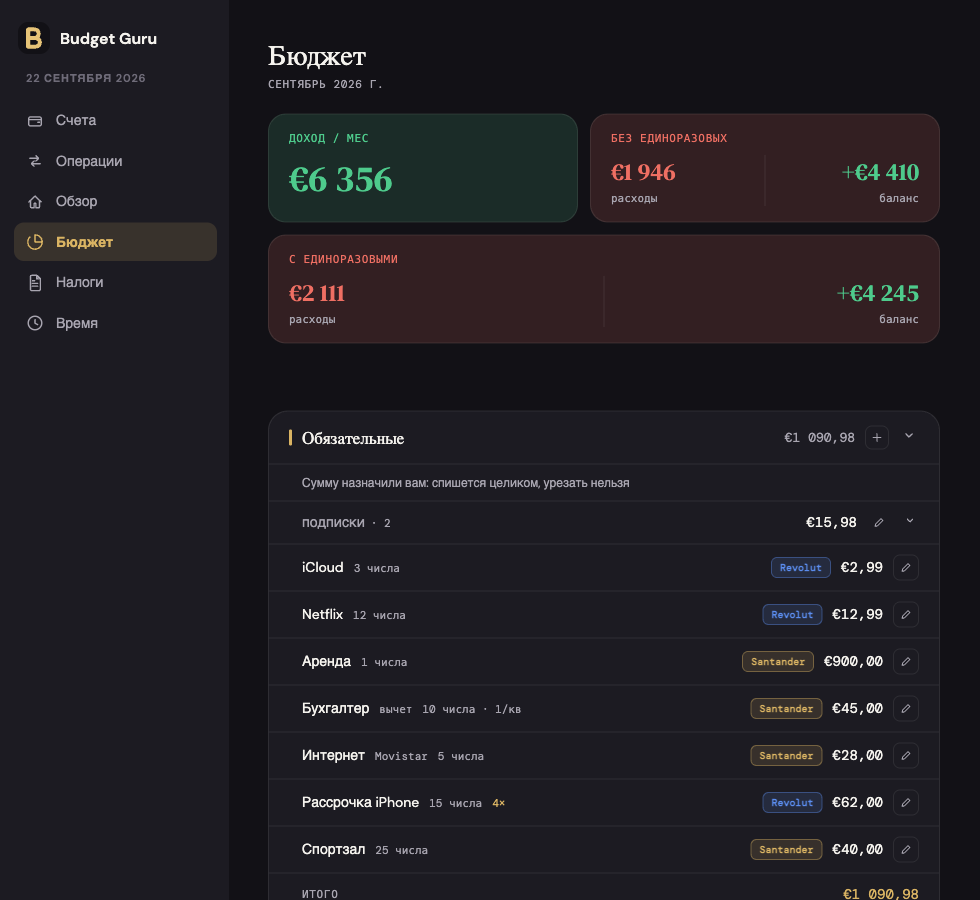
Task: Open the Обзор page
Action: pyautogui.click(x=116, y=201)
